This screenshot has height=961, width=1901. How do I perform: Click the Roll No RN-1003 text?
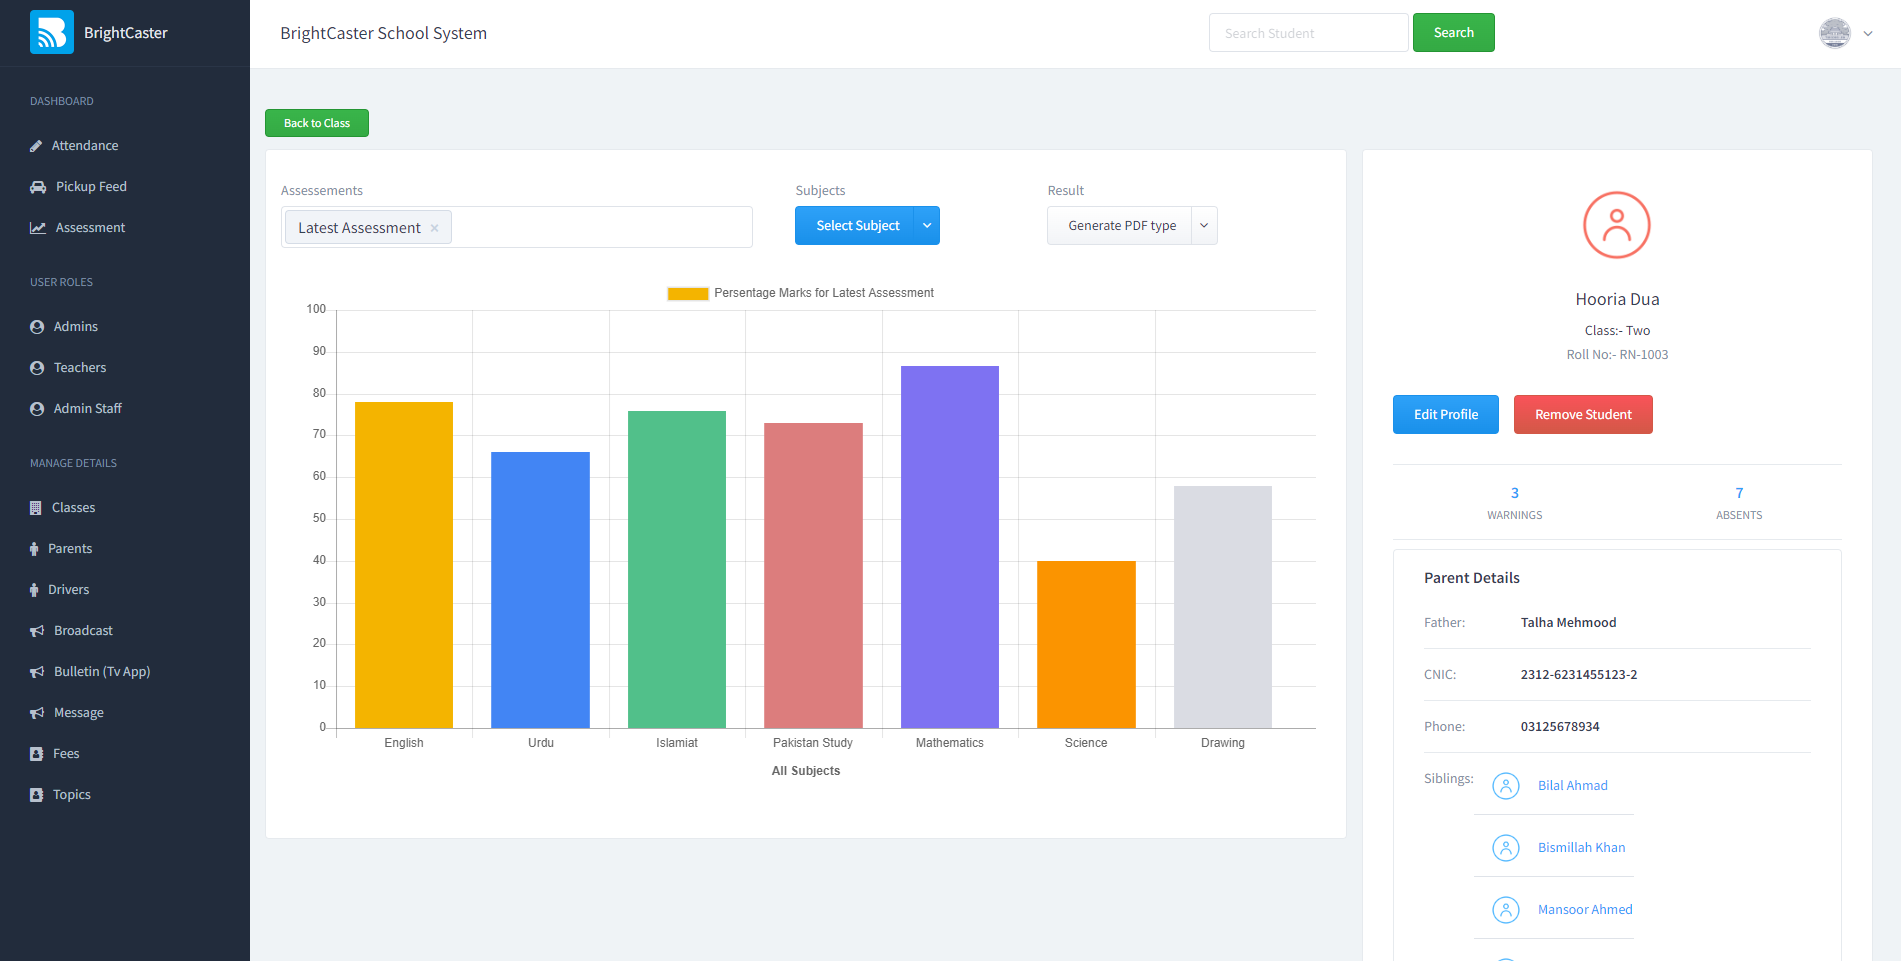[x=1617, y=355]
